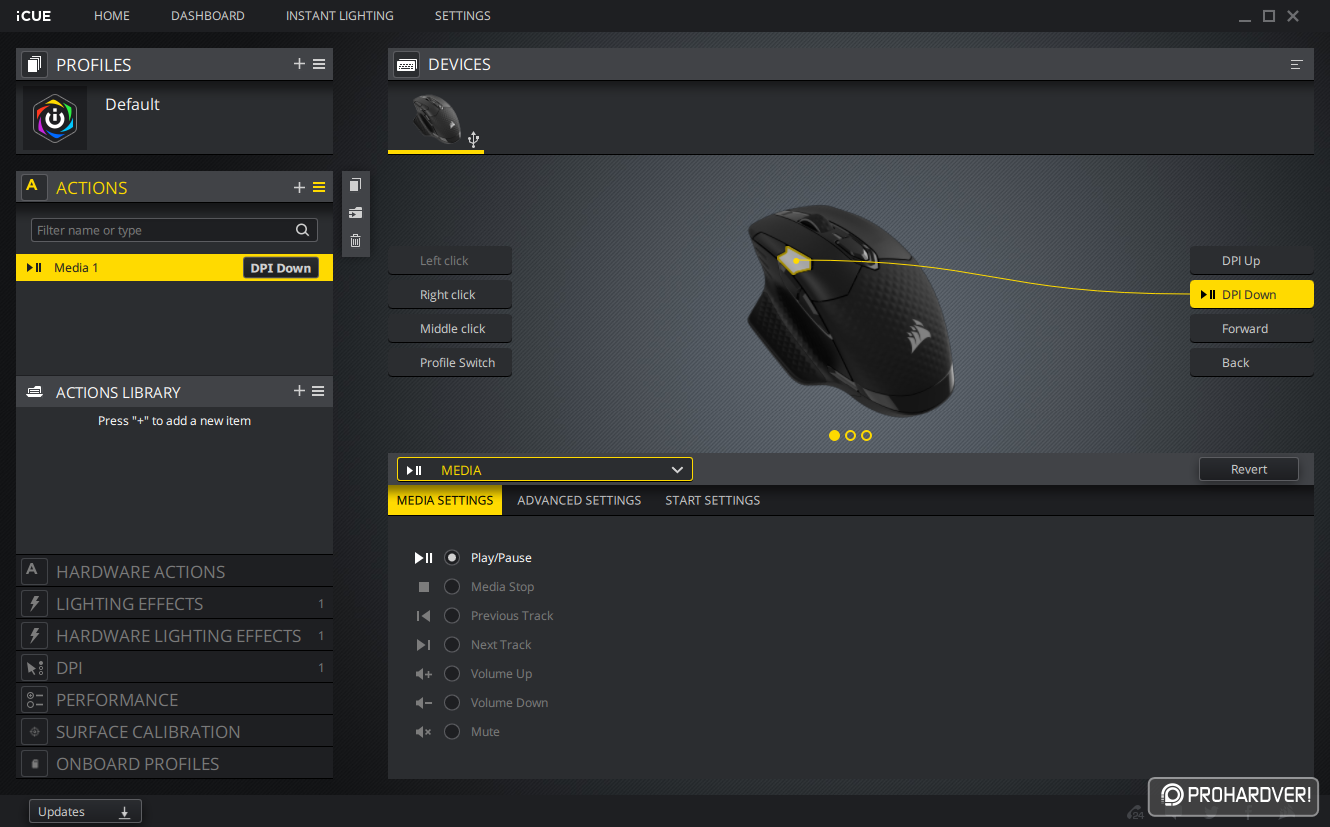Select the DPI Up mouse button
Viewport: 1330px width, 827px height.
[x=1251, y=261]
